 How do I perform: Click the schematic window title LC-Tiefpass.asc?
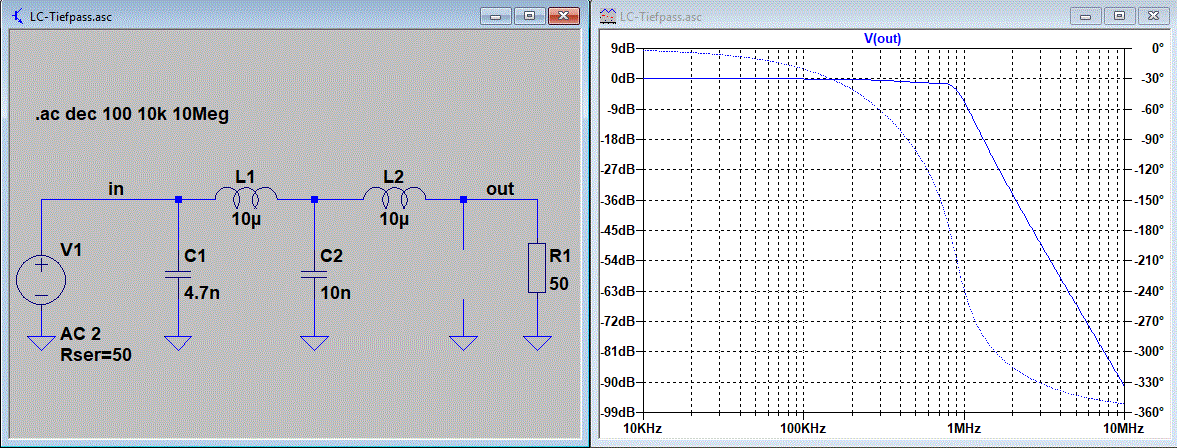point(72,16)
